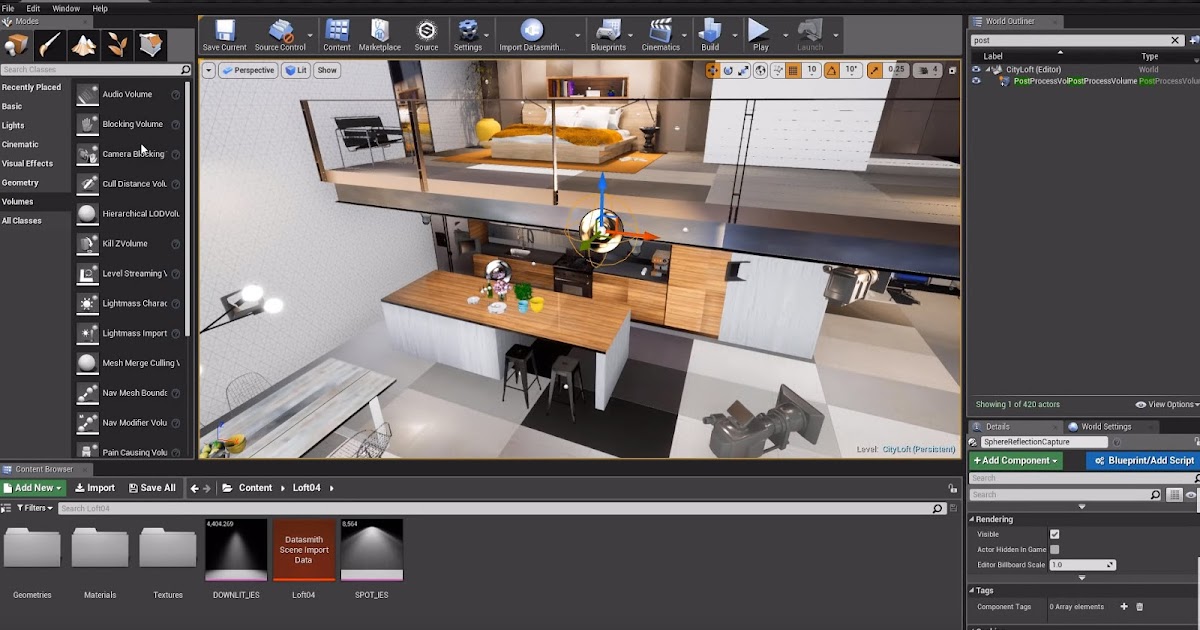Open the SPOT_IES asset thumbnail
1200x630 pixels.
tap(371, 548)
